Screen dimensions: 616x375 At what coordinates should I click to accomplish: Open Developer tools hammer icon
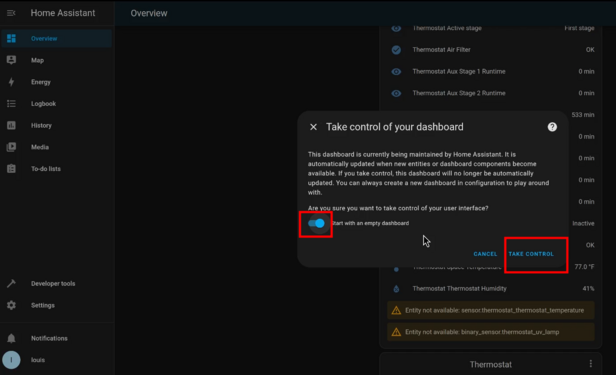tap(11, 283)
